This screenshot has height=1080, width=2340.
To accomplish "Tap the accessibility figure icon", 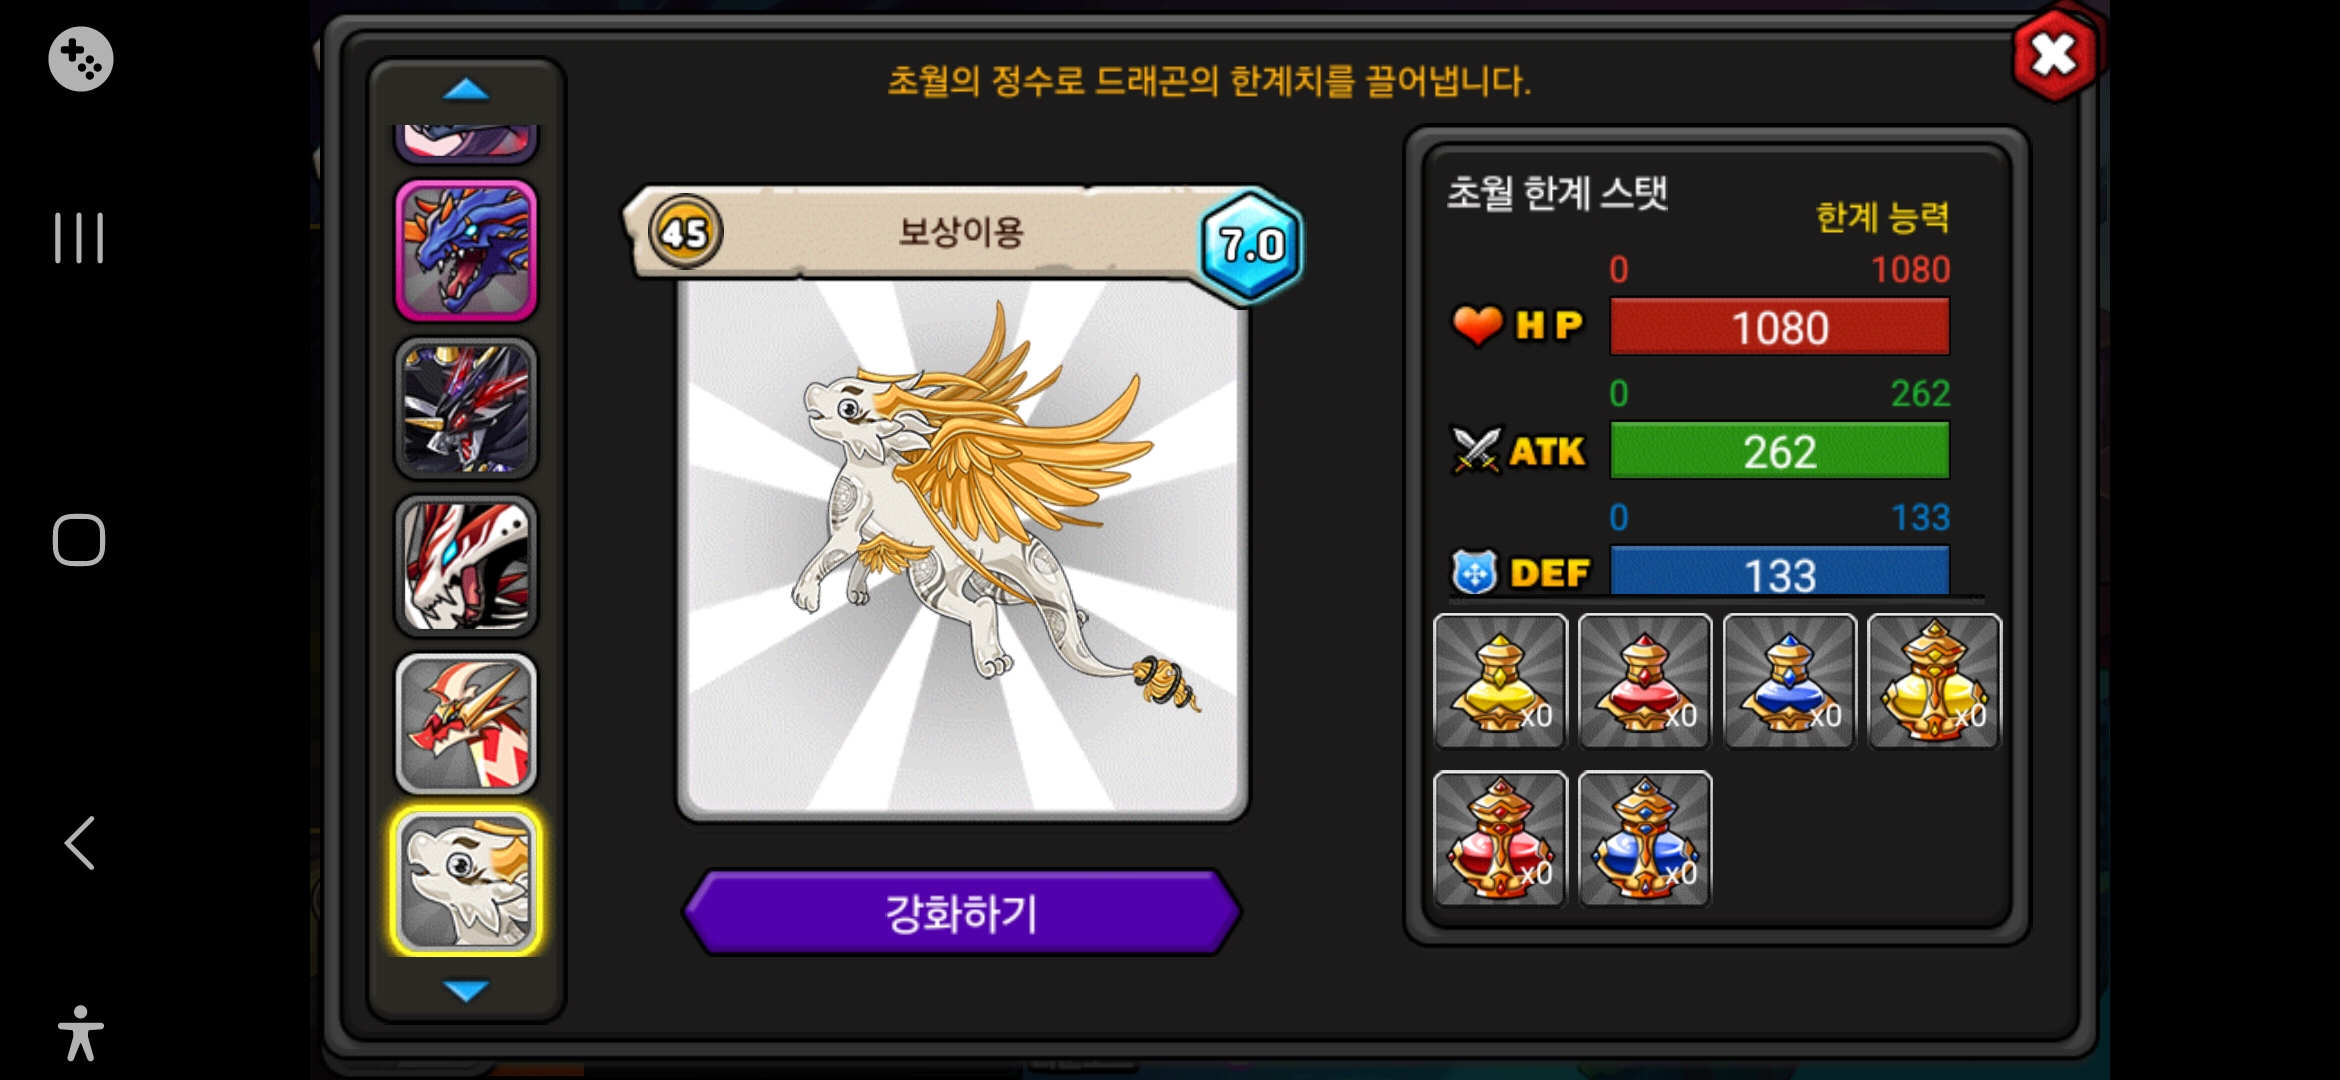I will 80,1033.
